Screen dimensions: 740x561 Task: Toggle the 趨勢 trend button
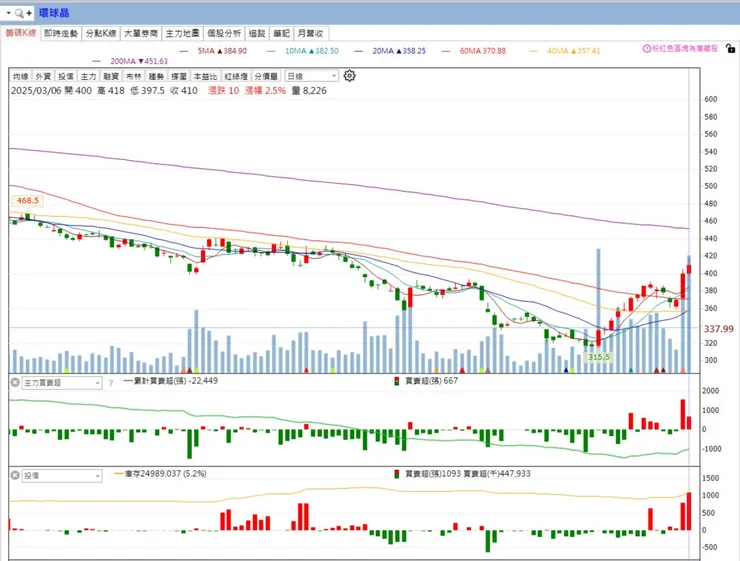pyautogui.click(x=156, y=76)
